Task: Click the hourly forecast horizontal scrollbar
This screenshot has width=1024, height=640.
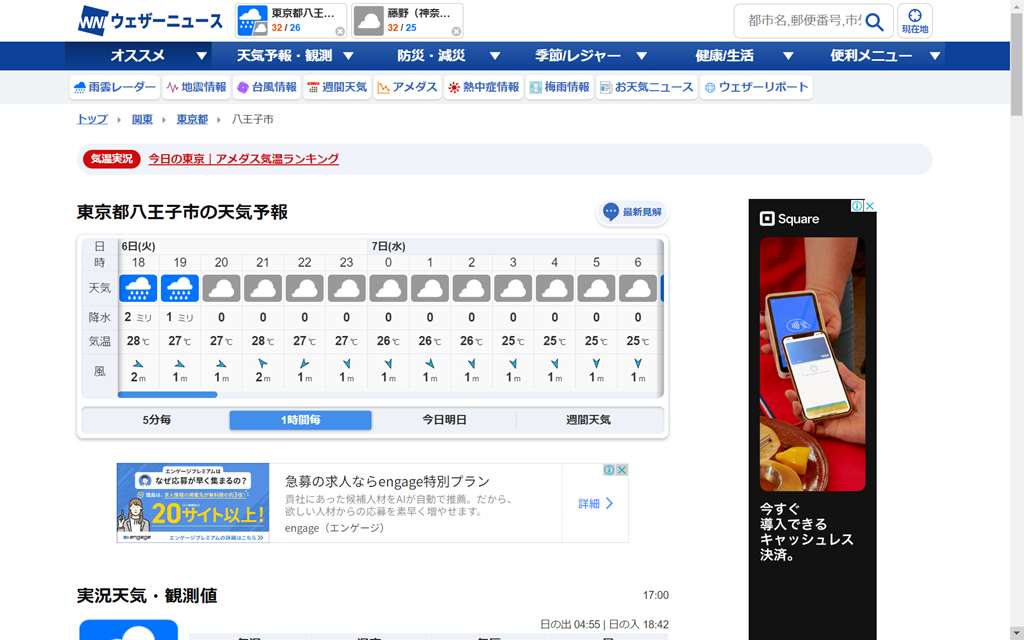Action: (x=167, y=395)
